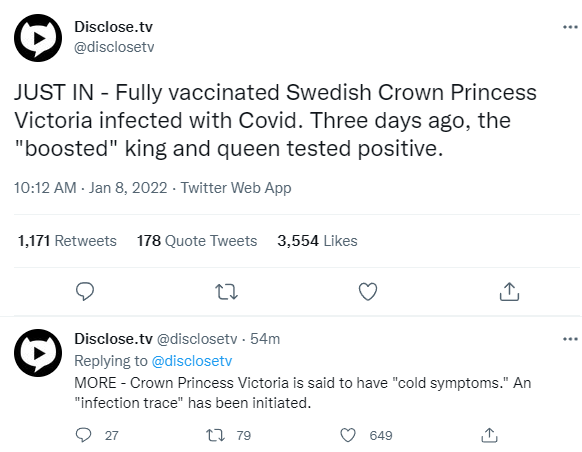Screen dimensions: 582x452
Task: Like the follow-up tweet with 649 likes
Action: (348, 435)
